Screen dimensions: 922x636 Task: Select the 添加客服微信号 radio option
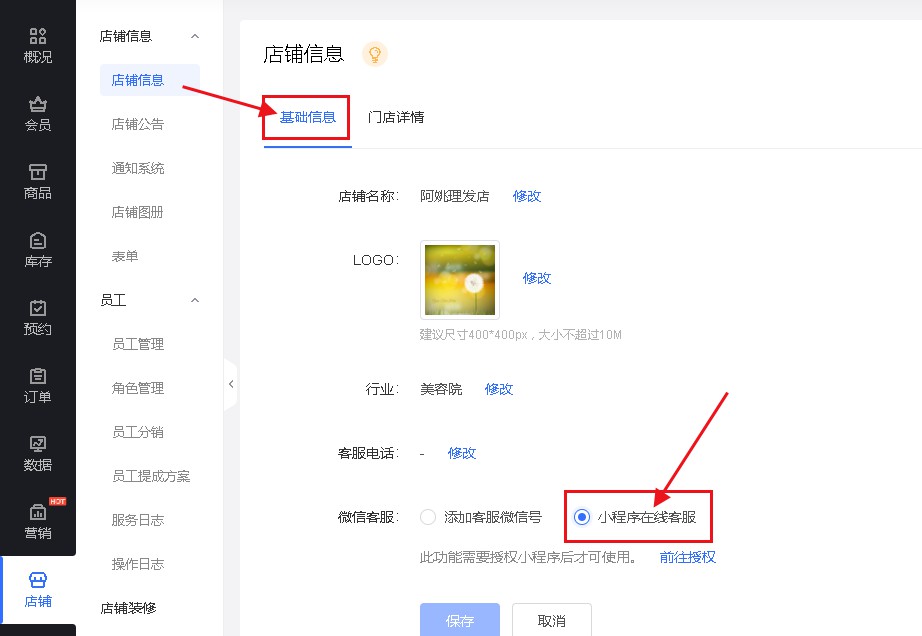coord(427,517)
